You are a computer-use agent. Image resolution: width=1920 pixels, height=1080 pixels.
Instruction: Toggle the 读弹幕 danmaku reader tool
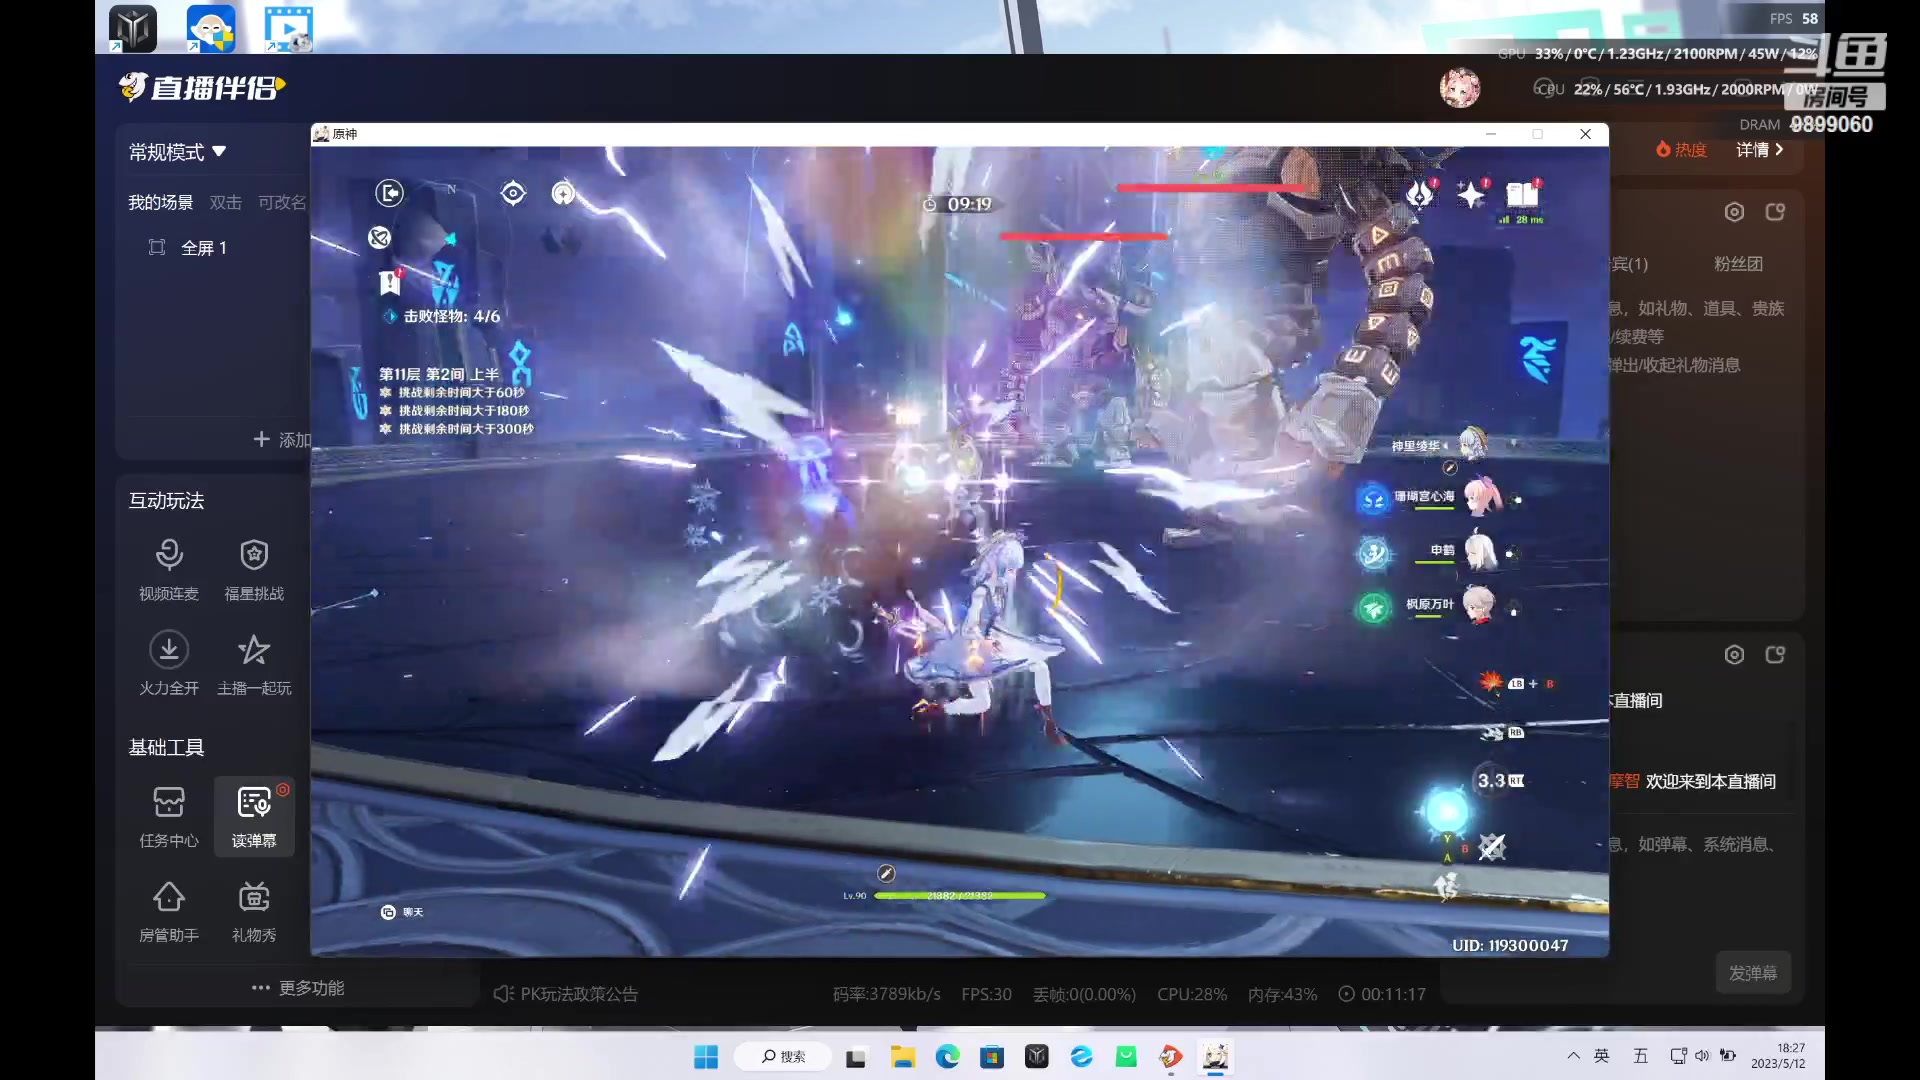254,817
